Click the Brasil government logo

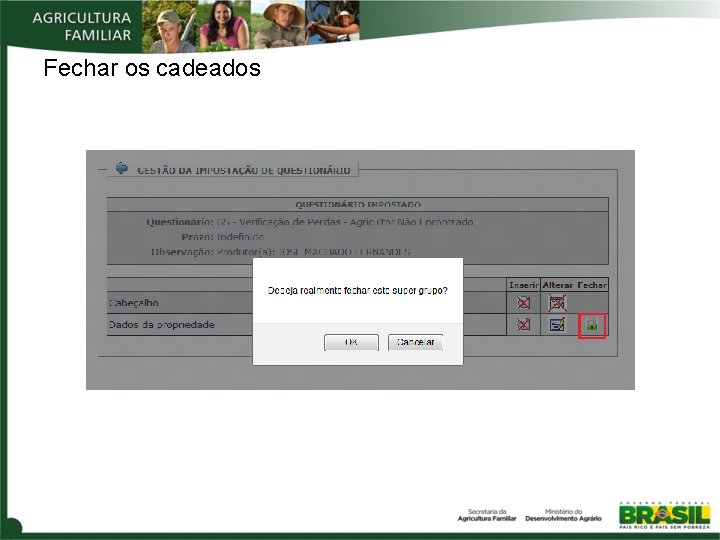coord(664,516)
